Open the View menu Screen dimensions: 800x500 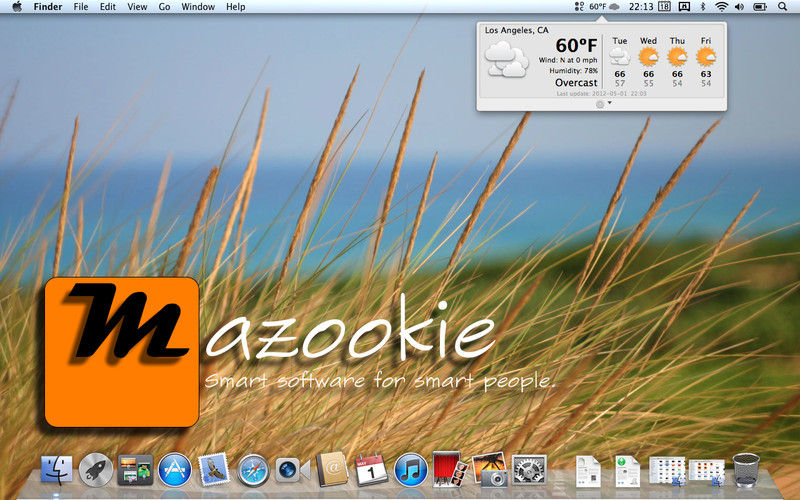(x=137, y=7)
